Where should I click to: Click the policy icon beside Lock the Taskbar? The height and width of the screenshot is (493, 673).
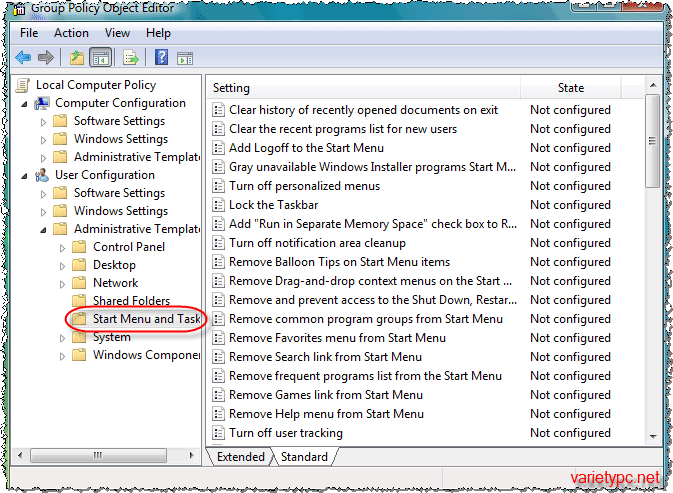pos(218,205)
